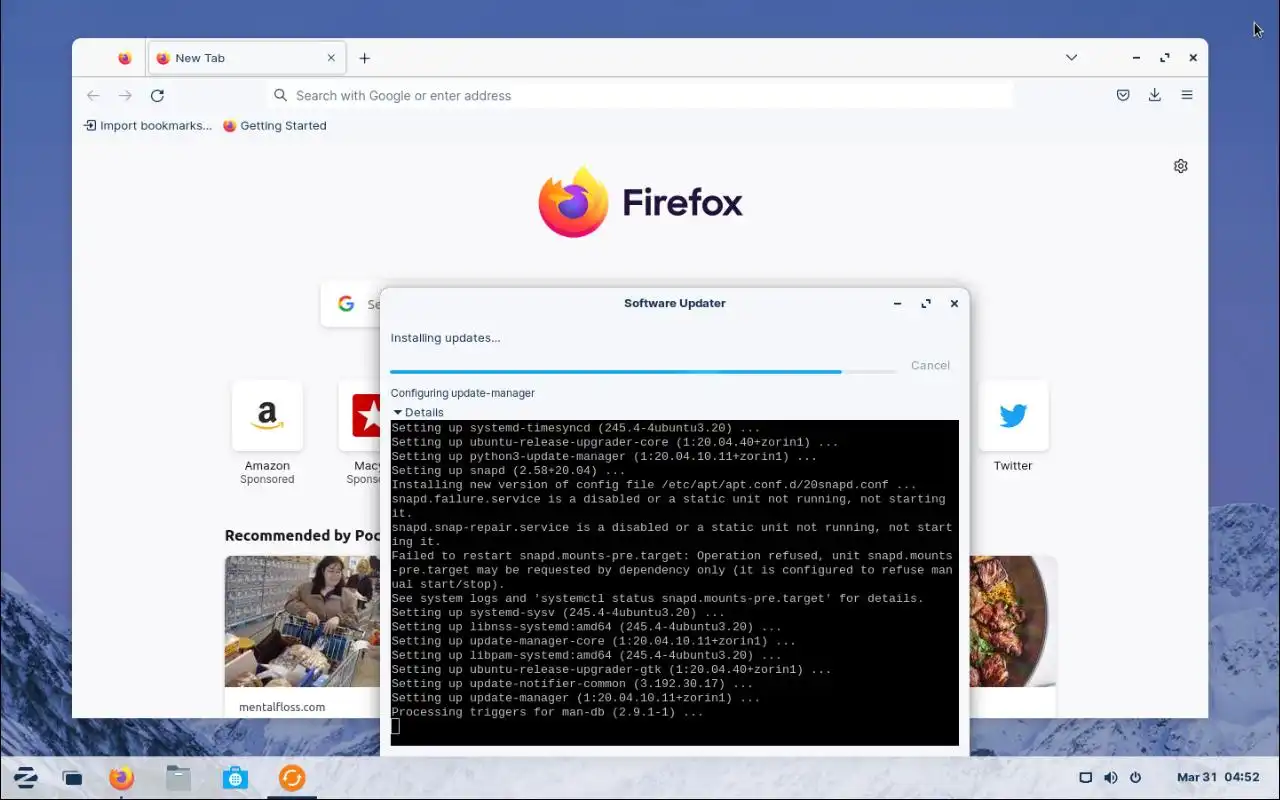Image resolution: width=1280 pixels, height=800 pixels.
Task: Open the Software store taskbar icon
Action: pos(235,777)
